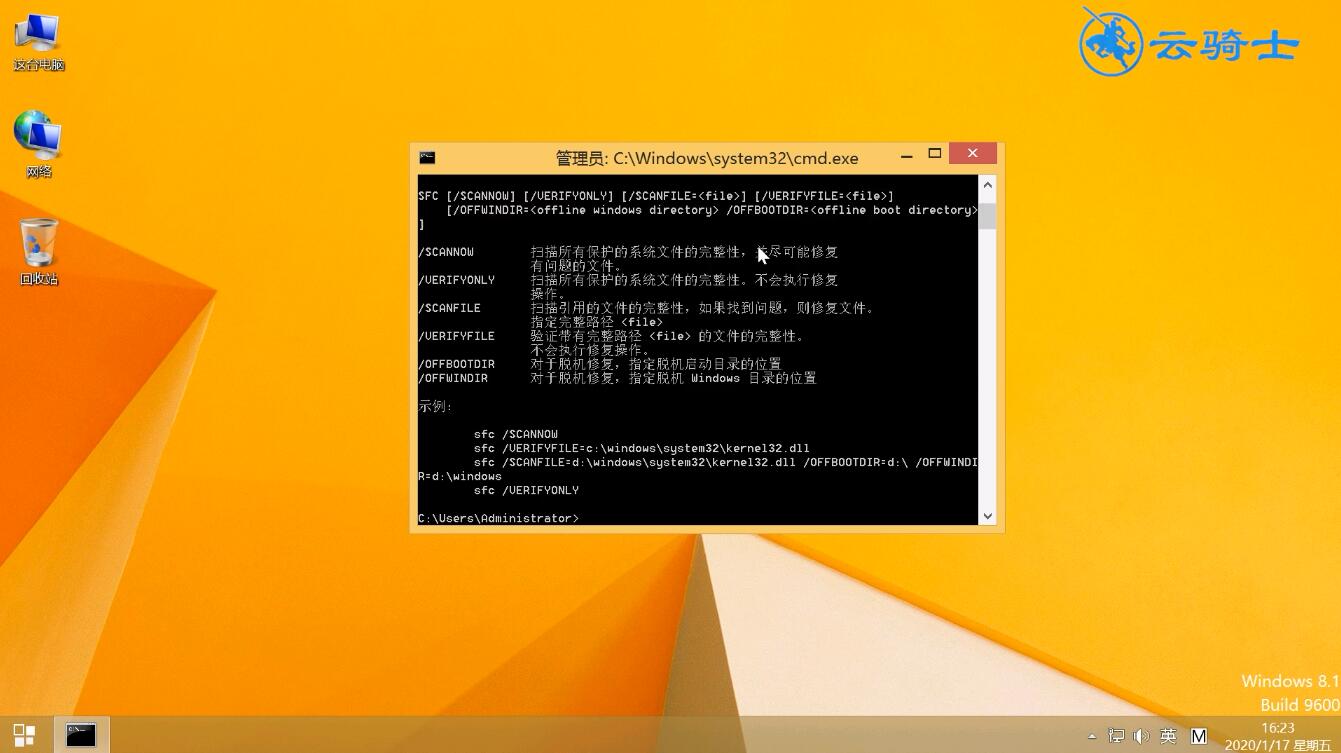Switch the 英 input language indicator
The image size is (1341, 753).
1168,736
